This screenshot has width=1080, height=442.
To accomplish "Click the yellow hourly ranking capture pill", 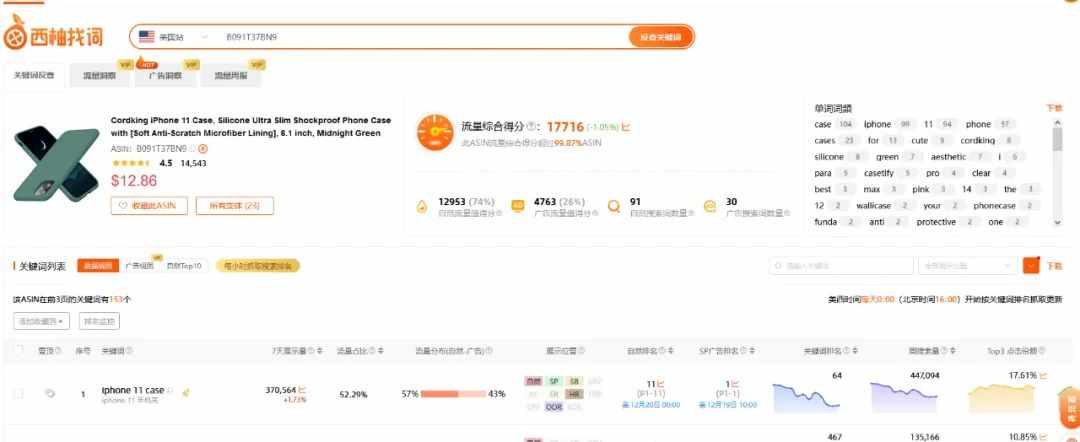I will pos(258,266).
